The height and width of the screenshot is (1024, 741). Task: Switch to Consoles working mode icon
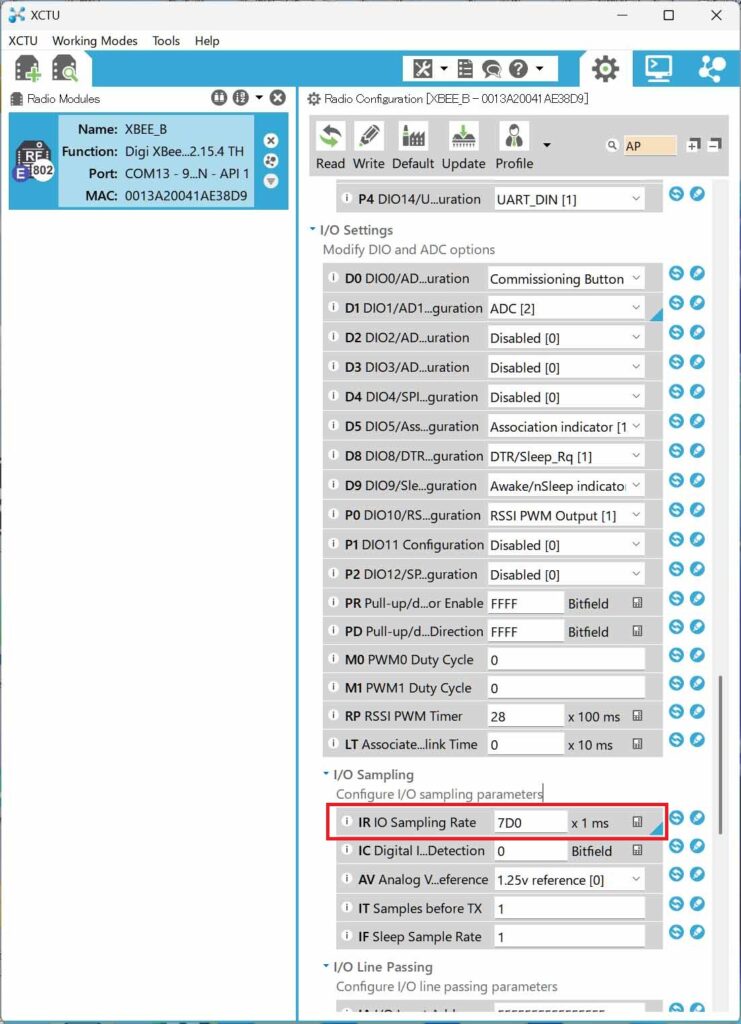click(658, 68)
